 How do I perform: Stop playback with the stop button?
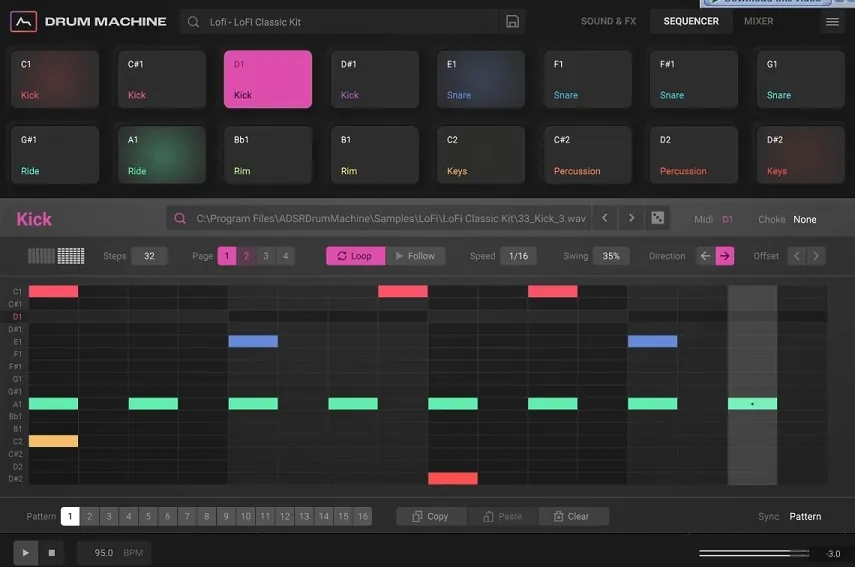pos(52,553)
